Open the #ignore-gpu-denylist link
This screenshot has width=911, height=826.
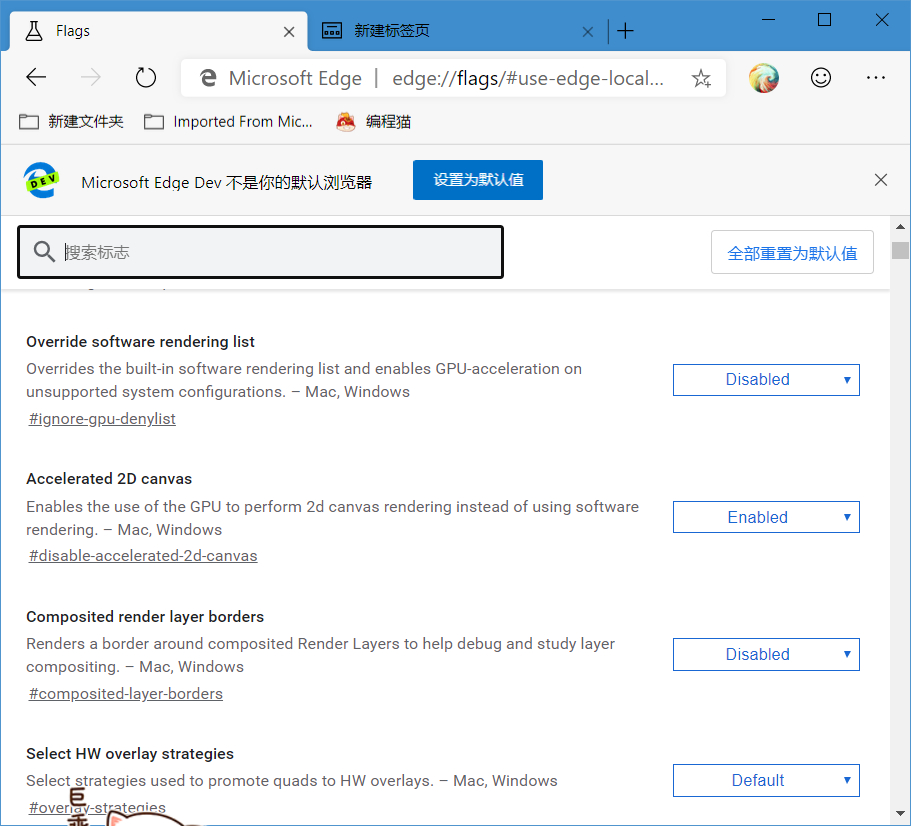101,418
